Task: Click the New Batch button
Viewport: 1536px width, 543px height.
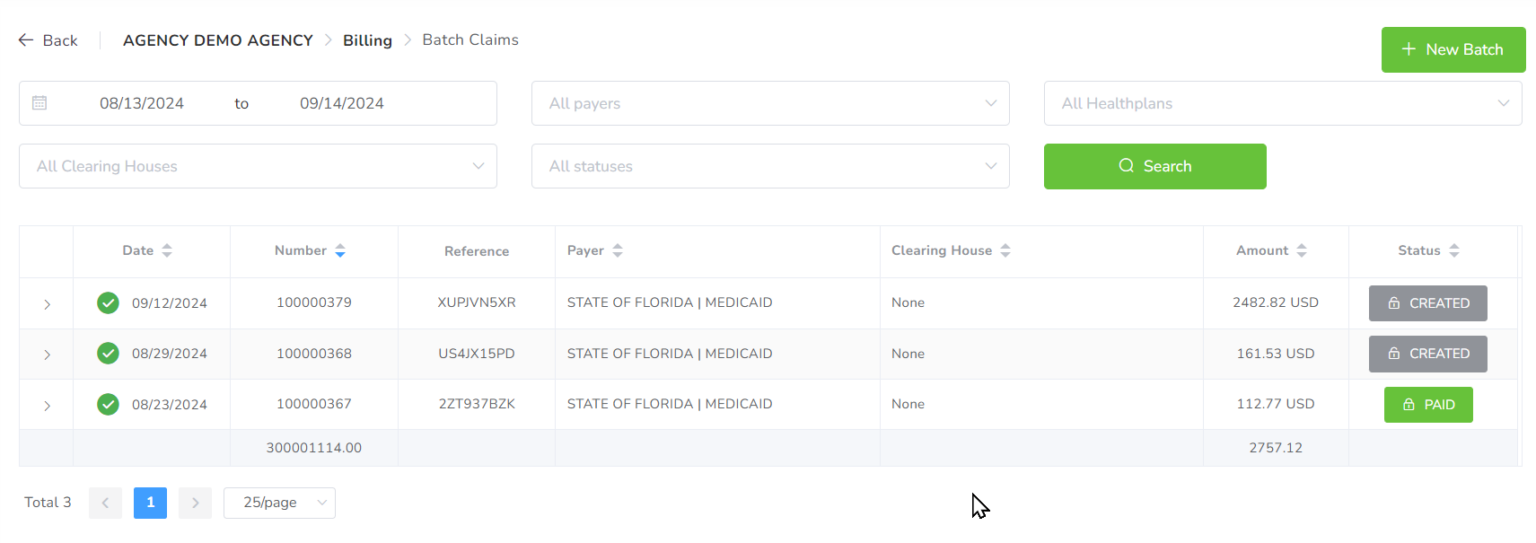Action: click(1453, 49)
